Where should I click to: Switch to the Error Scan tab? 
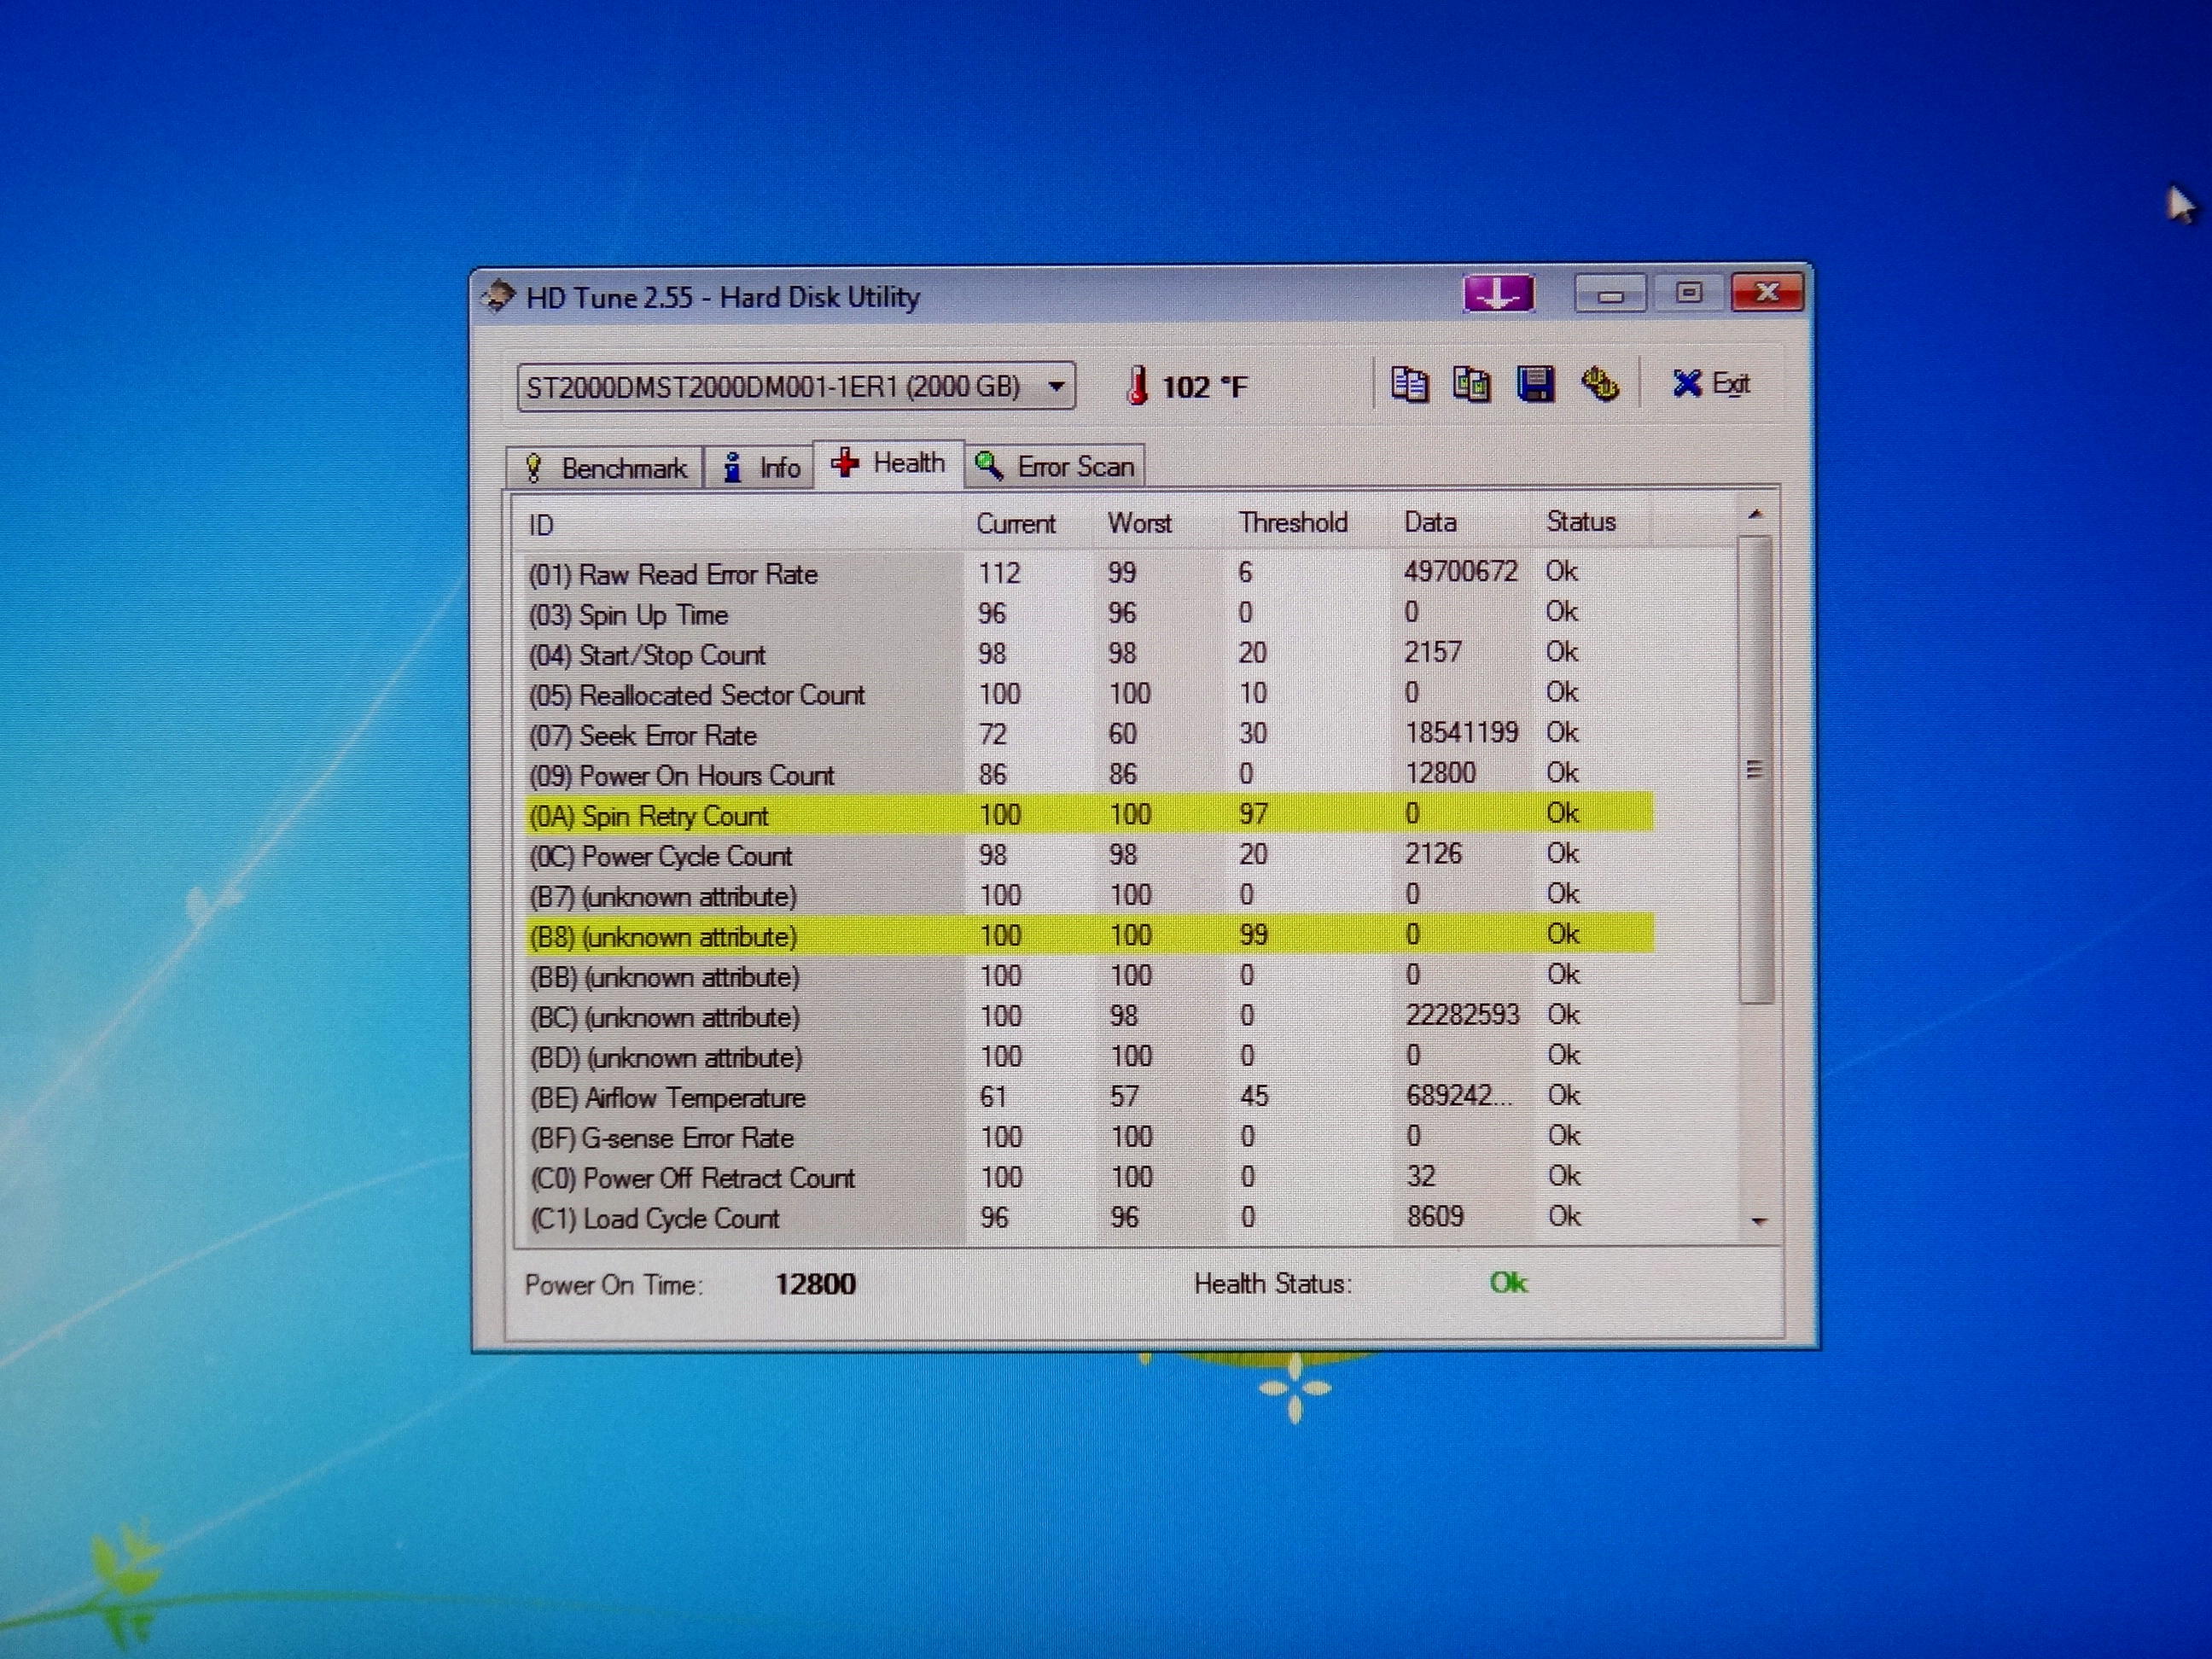[x=1054, y=466]
